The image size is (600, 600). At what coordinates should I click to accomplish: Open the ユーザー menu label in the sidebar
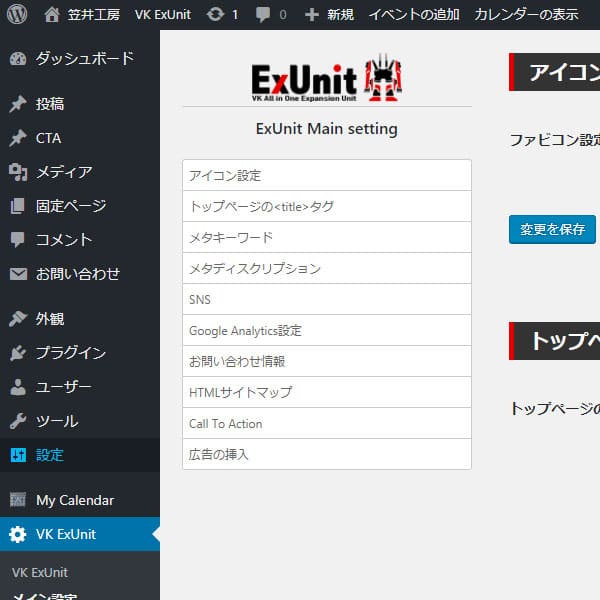[x=64, y=387]
